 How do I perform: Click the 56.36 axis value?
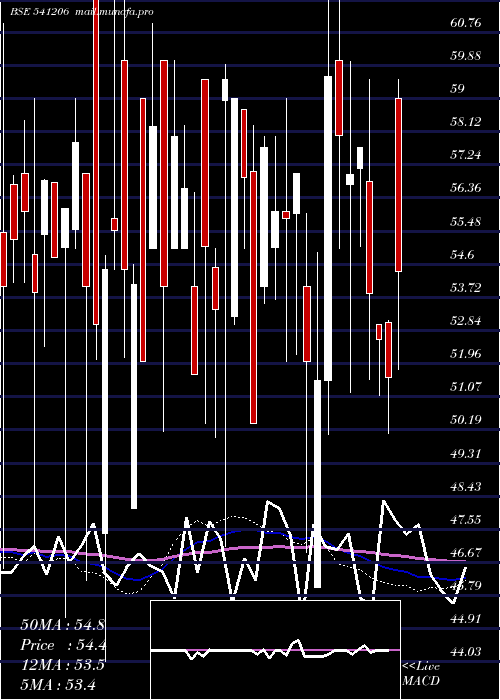coord(466,188)
